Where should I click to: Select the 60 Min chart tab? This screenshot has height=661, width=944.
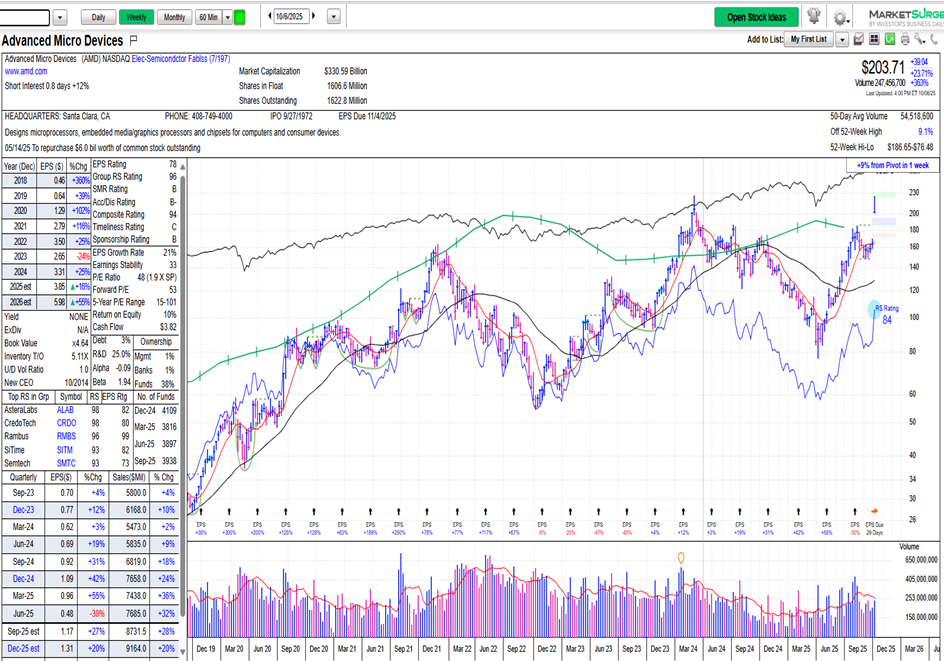pos(208,17)
